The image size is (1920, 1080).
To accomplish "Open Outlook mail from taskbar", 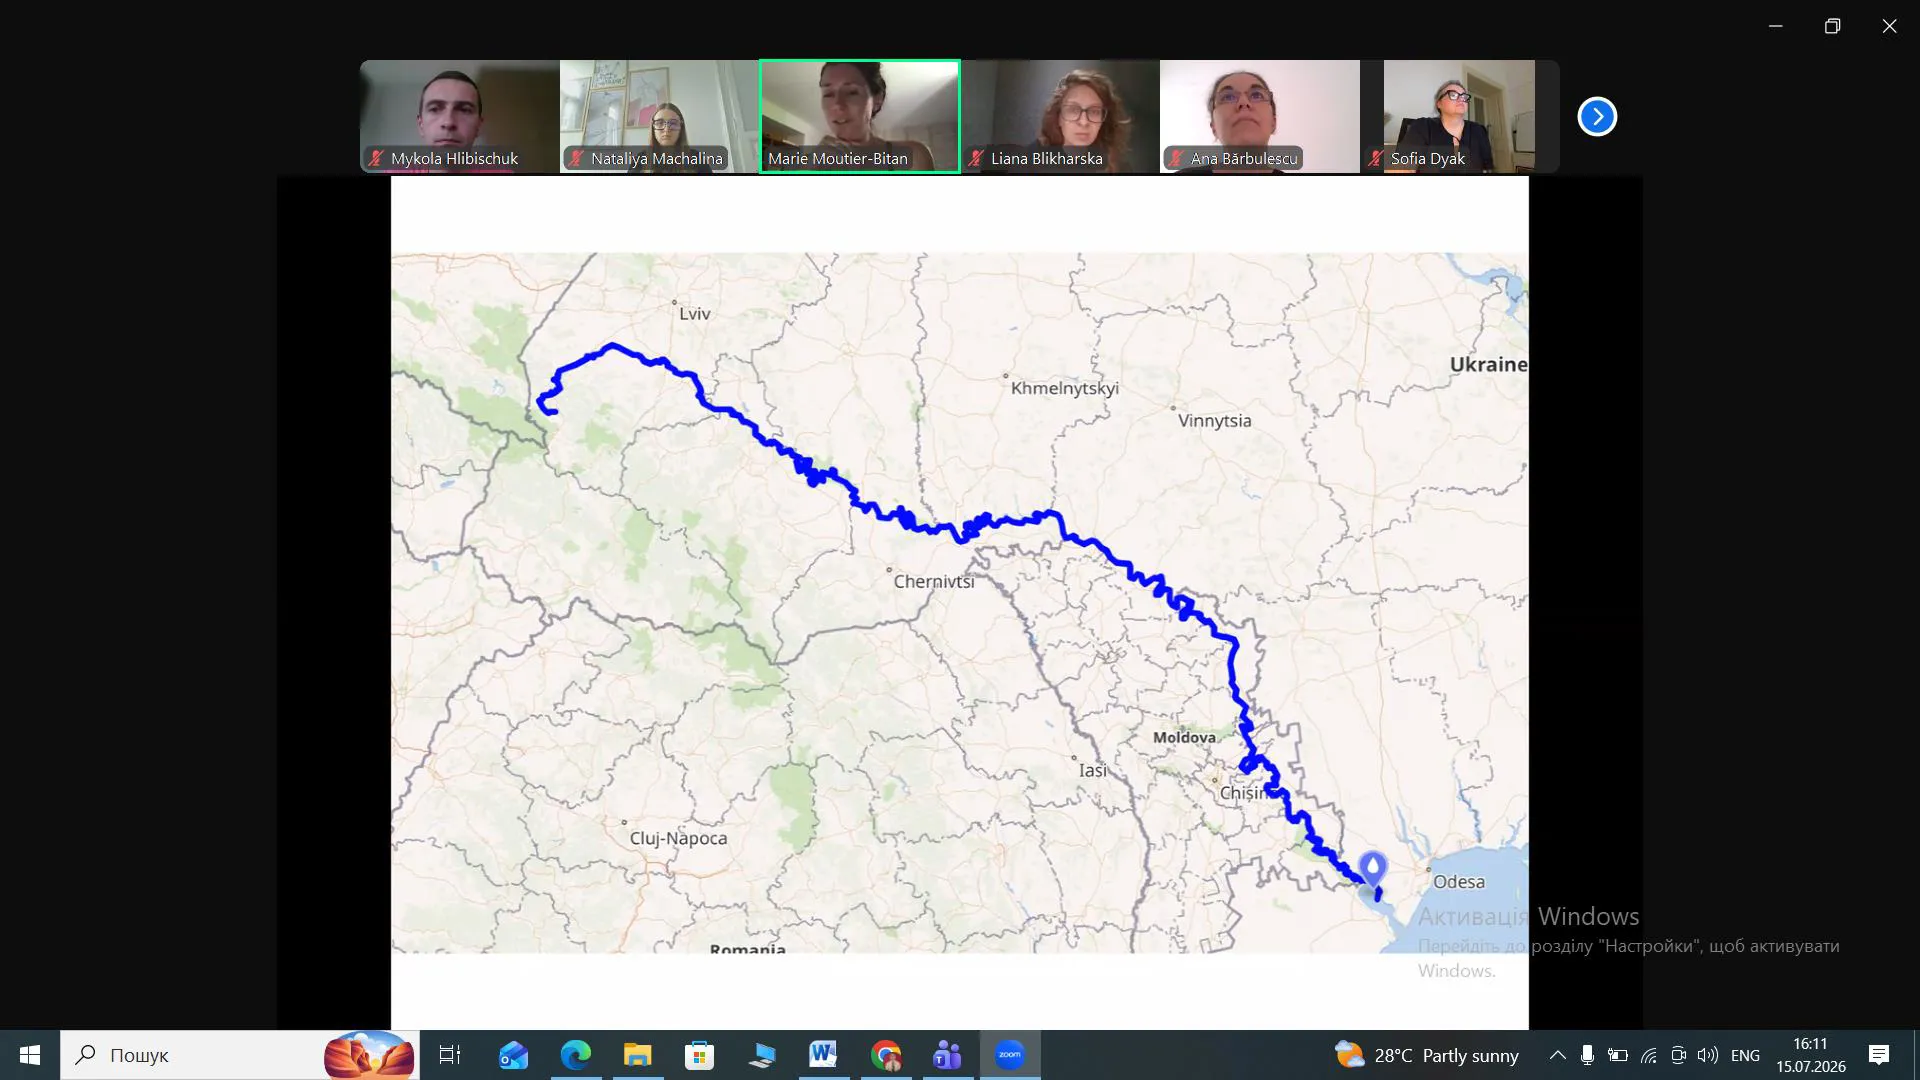I will click(x=513, y=1055).
